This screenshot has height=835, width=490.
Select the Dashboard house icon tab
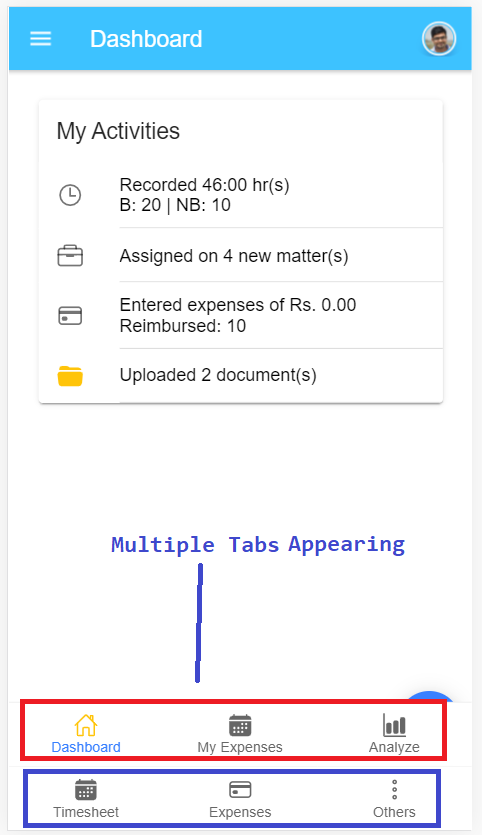86,725
